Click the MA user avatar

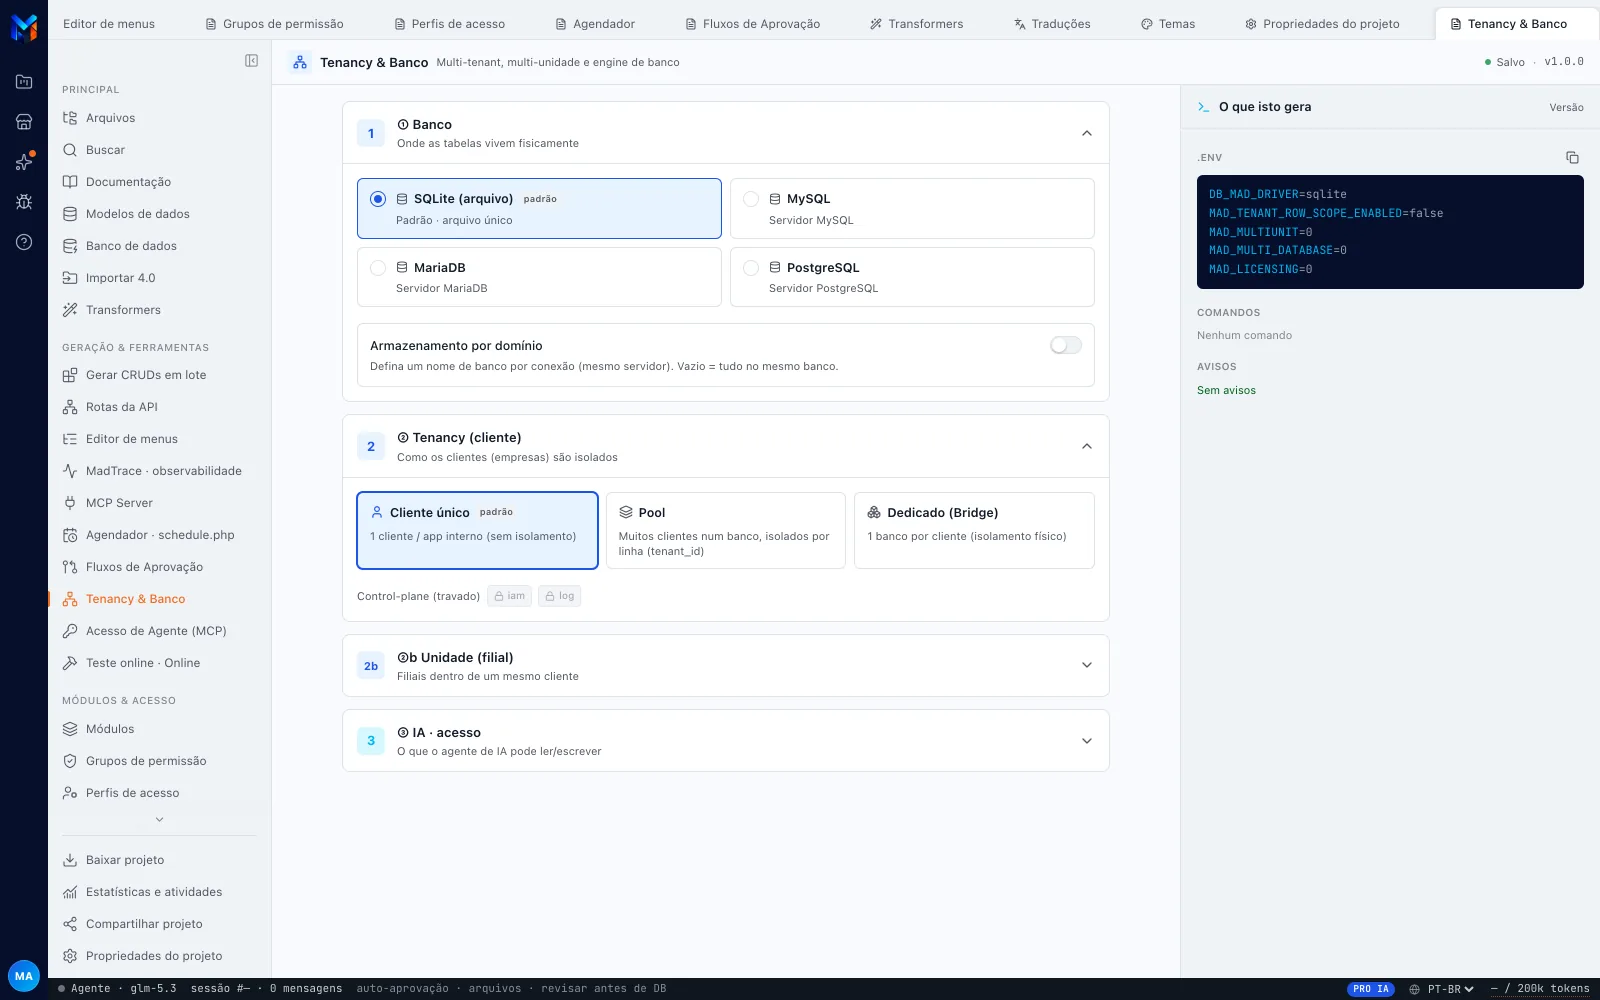coord(24,976)
